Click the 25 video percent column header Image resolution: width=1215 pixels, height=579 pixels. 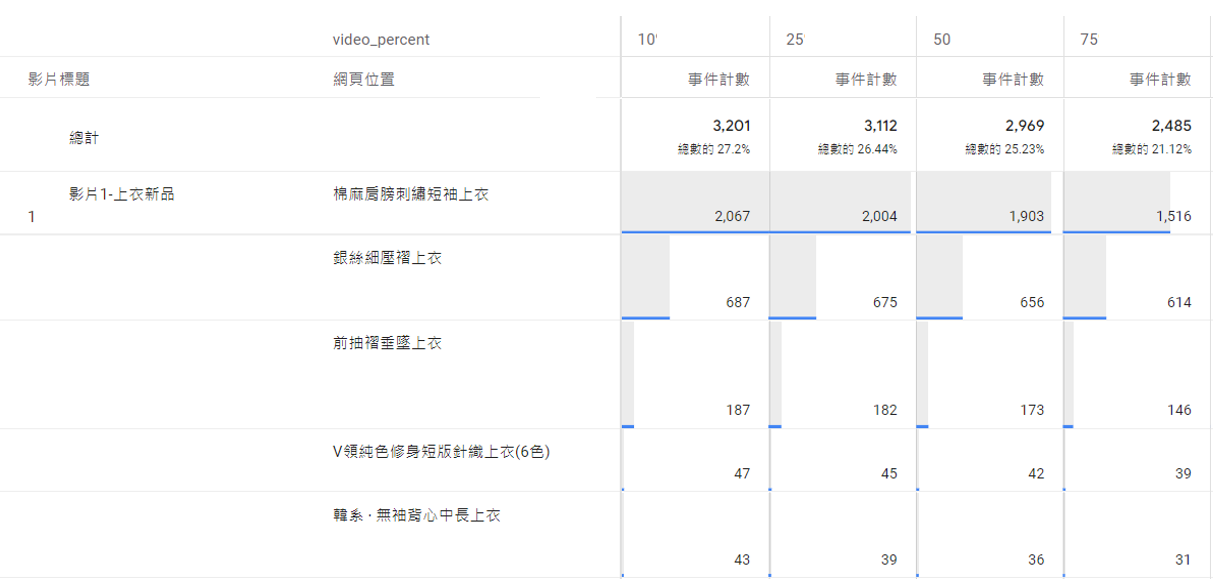pyautogui.click(x=795, y=40)
